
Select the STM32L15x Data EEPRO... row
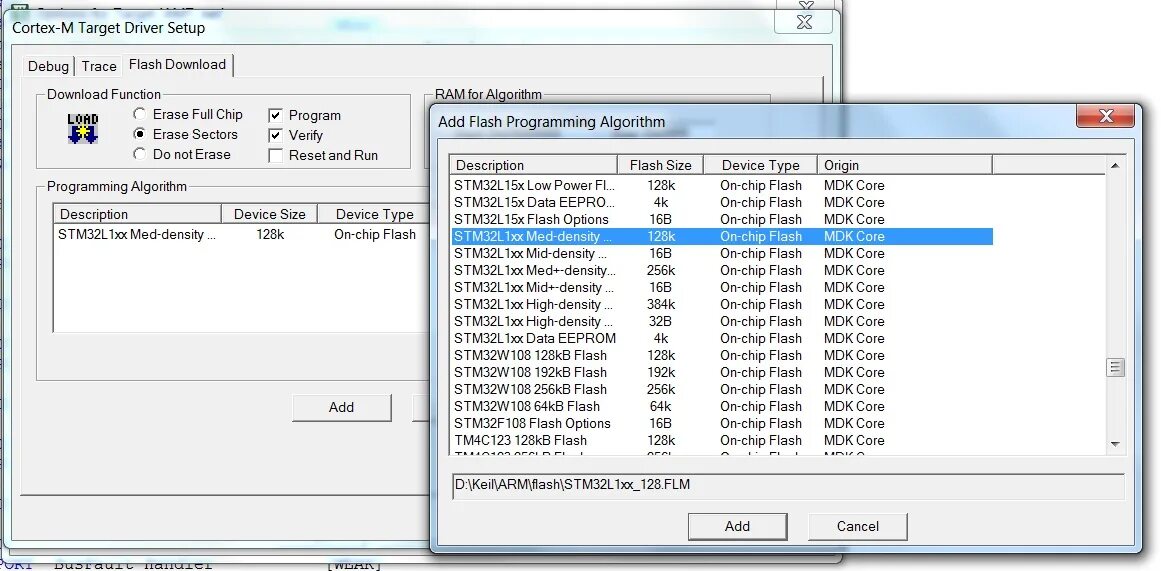pos(722,202)
